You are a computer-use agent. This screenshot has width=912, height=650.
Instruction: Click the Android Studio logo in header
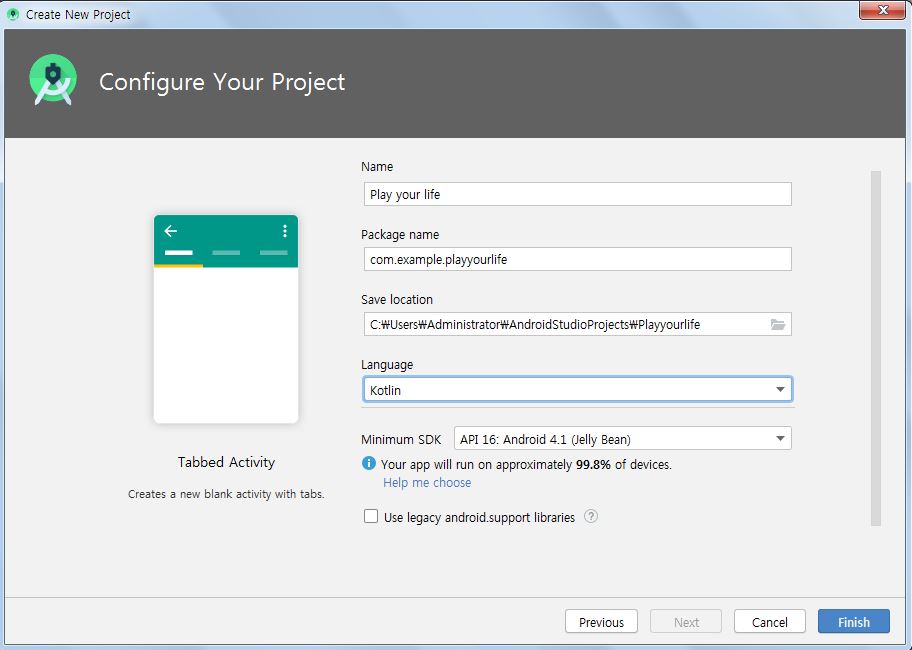pos(53,80)
